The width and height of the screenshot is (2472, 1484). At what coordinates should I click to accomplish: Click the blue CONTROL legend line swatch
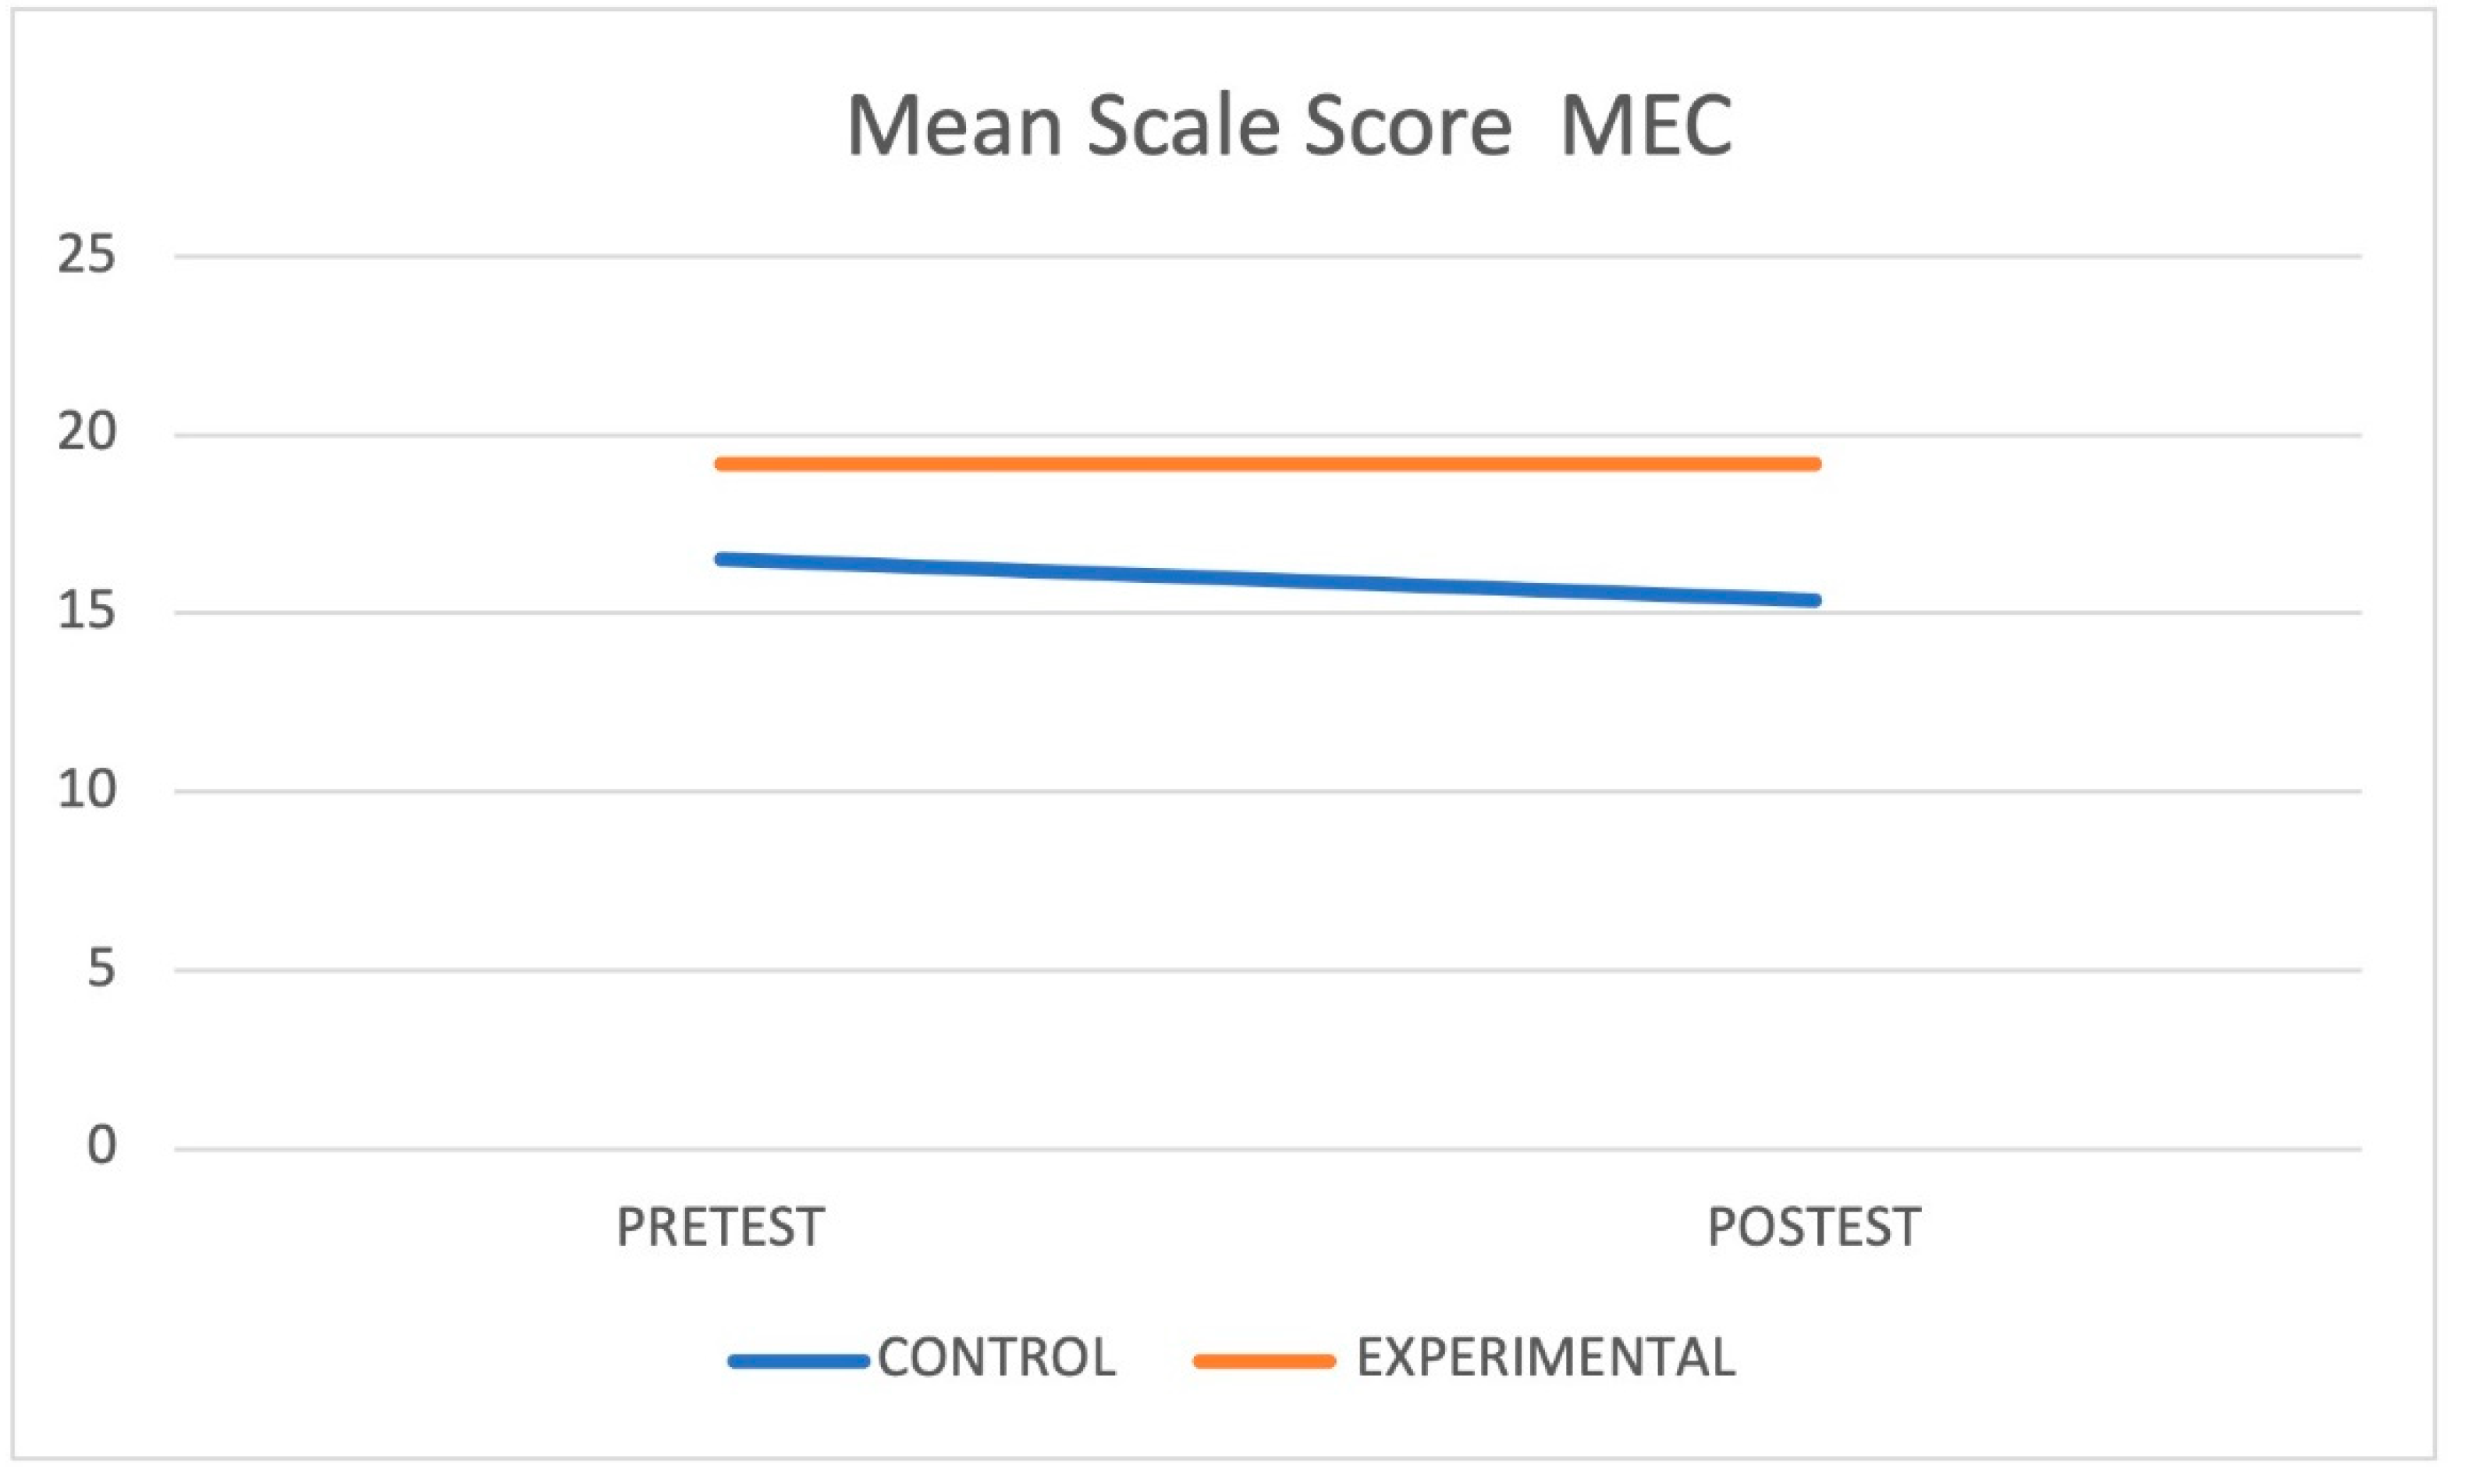coord(798,1361)
